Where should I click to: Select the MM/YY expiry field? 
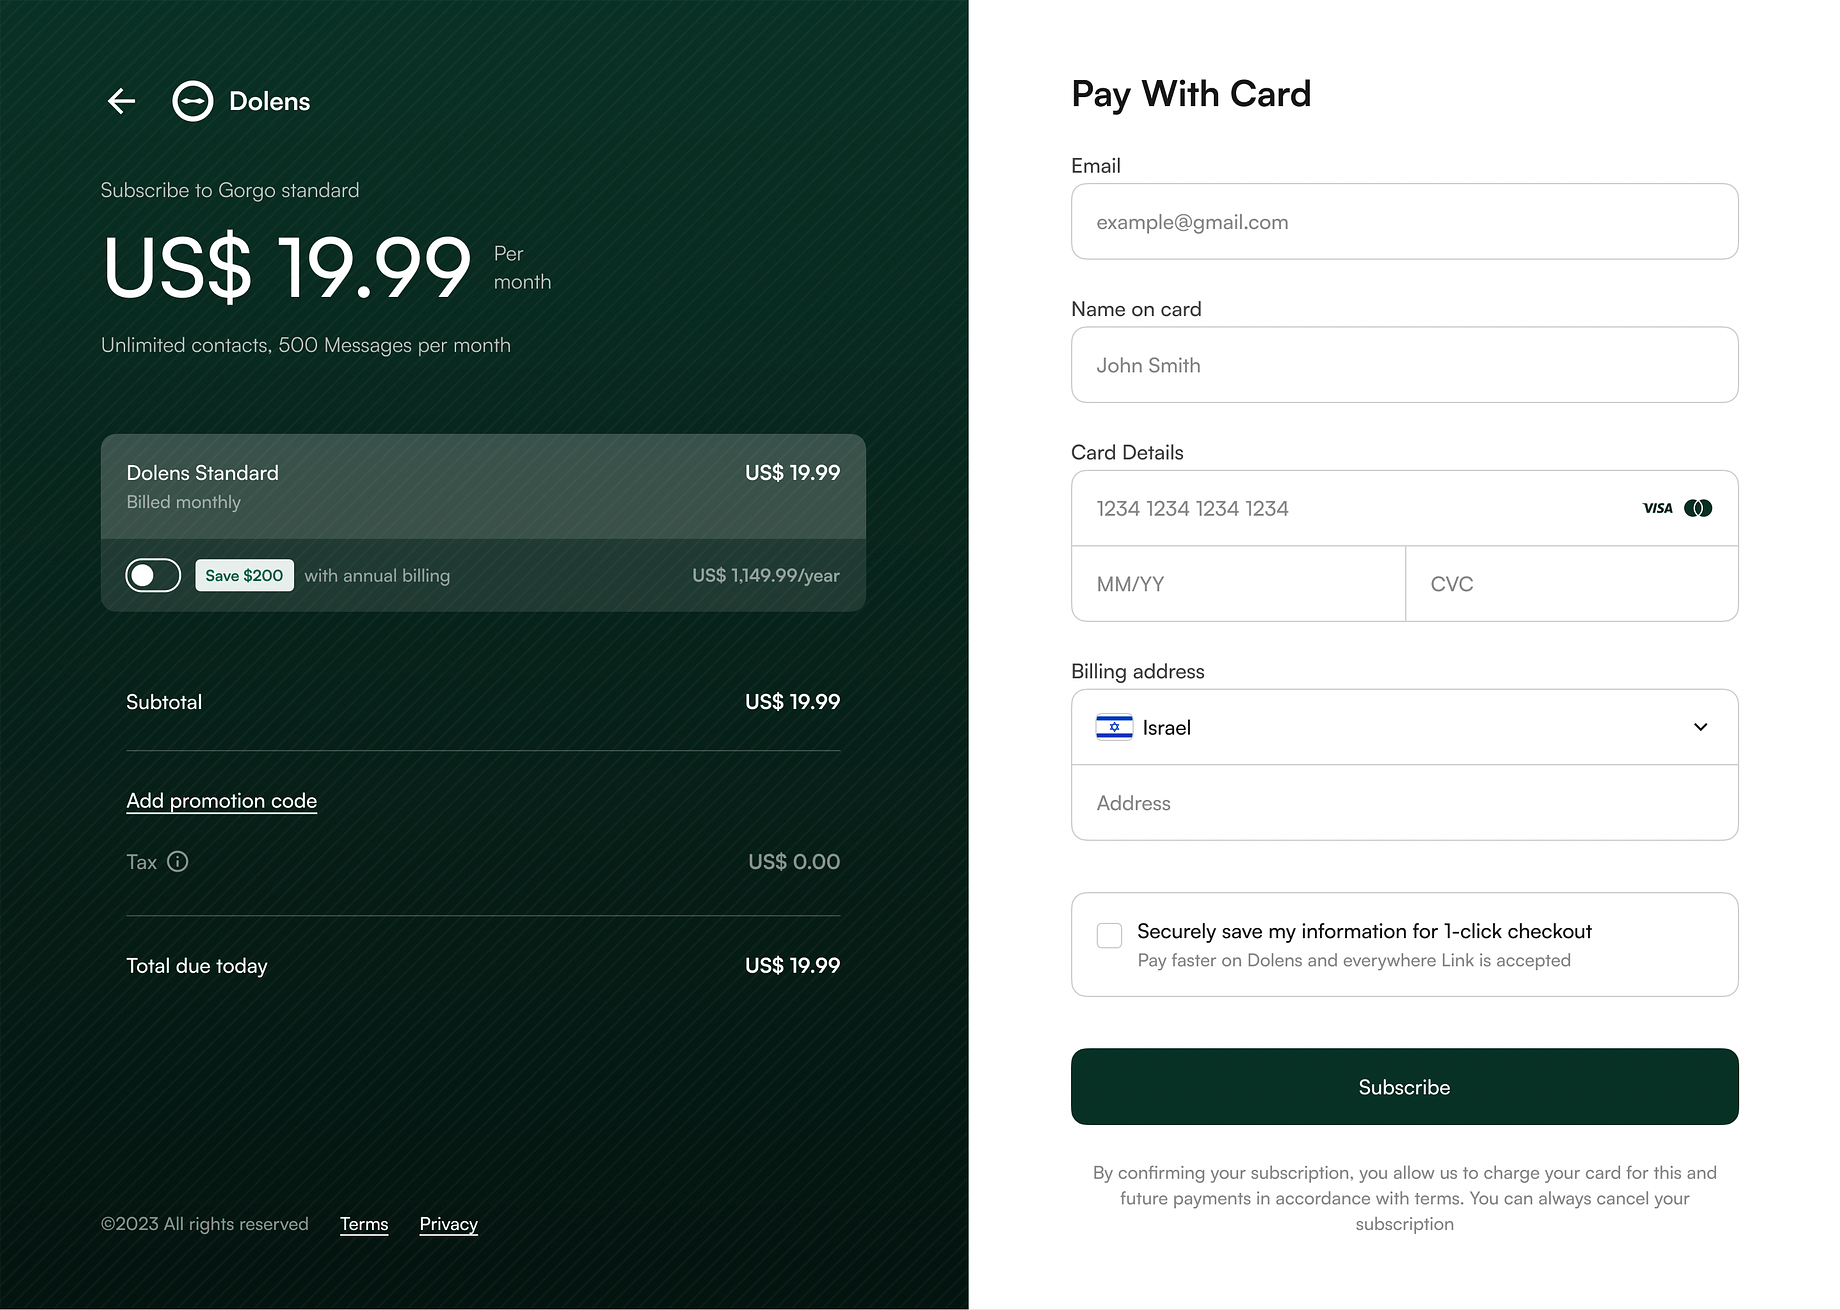point(1238,584)
